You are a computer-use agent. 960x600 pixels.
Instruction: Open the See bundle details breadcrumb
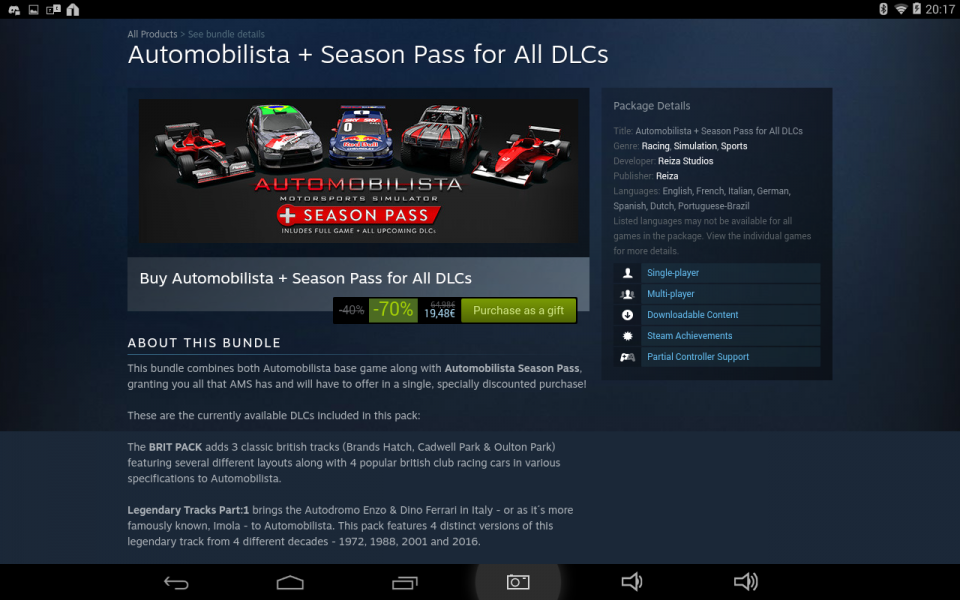(x=226, y=34)
